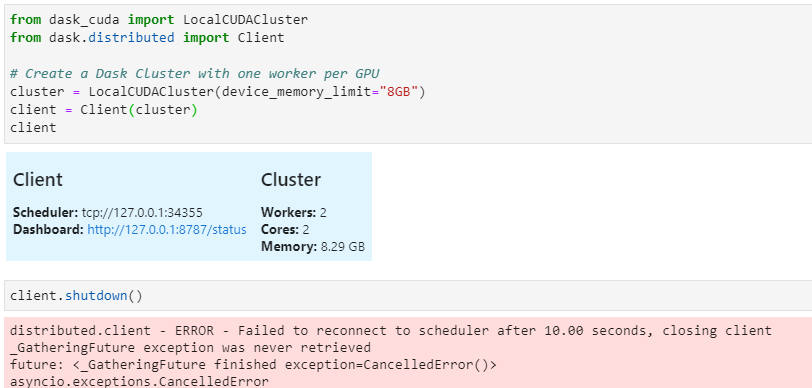This screenshot has height=388, width=812.
Task: Click the client.shutdown() code cell
Action: tap(408, 296)
